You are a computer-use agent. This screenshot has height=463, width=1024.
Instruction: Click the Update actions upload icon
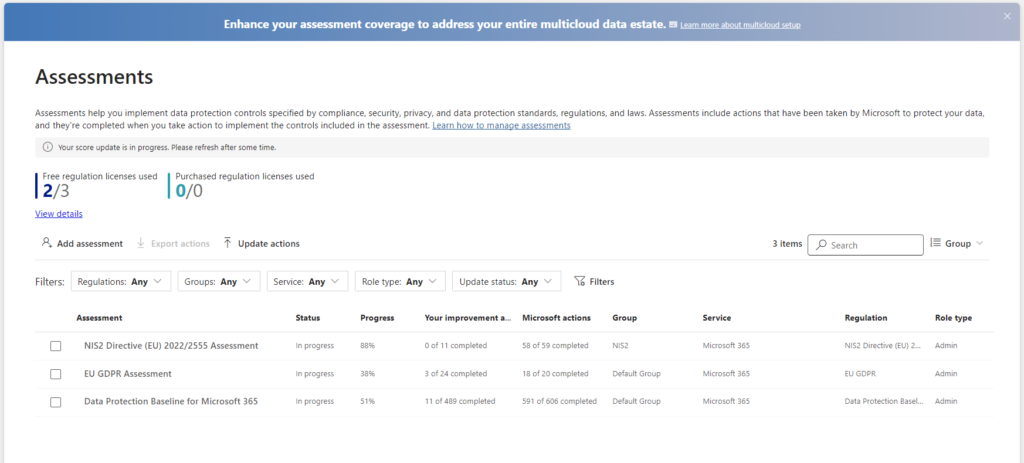[228, 243]
